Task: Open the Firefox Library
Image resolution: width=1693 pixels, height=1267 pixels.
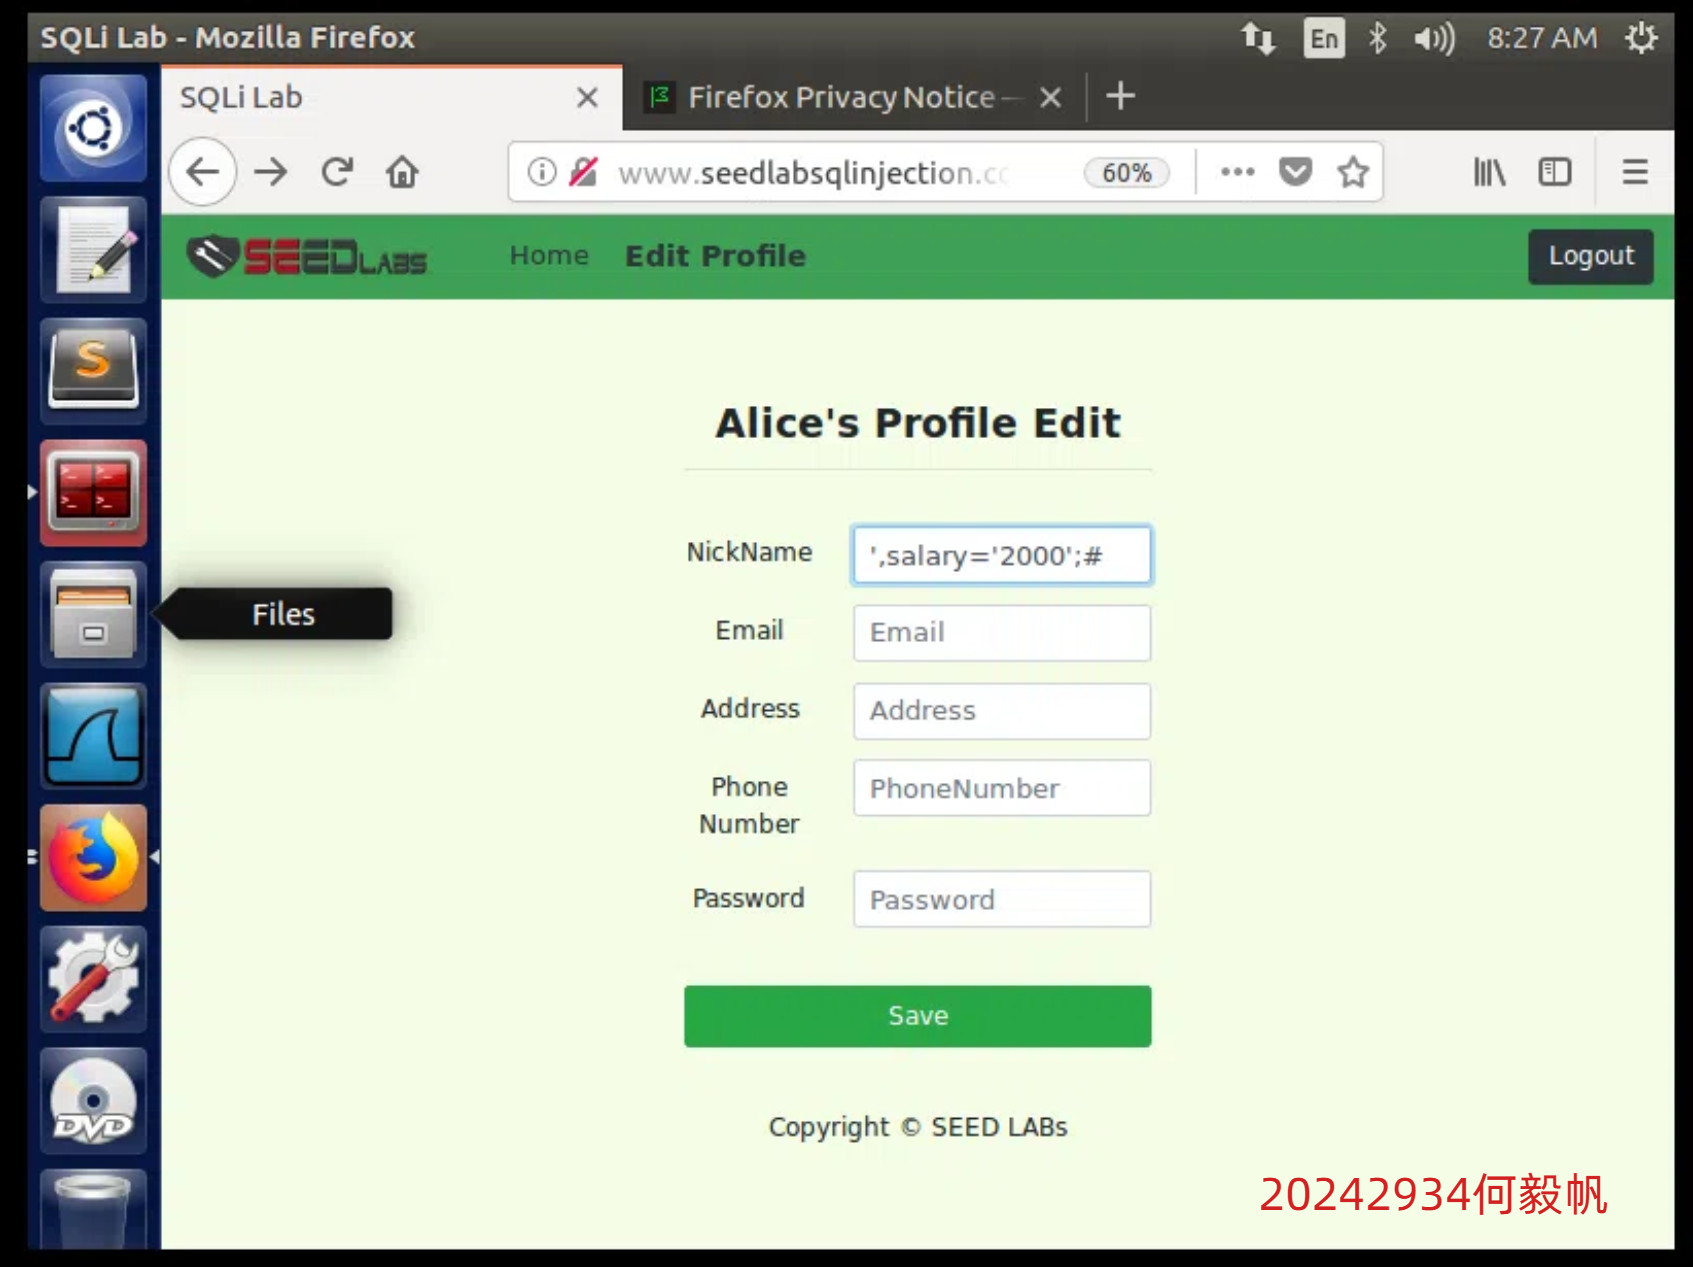Action: [x=1489, y=172]
